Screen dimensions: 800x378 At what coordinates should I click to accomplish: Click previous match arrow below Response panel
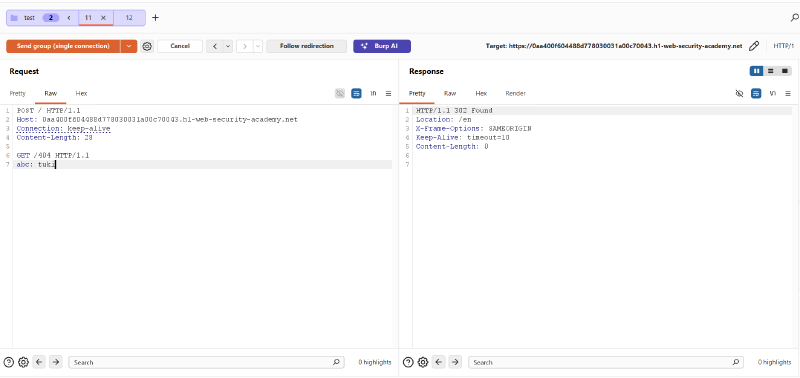pos(439,363)
